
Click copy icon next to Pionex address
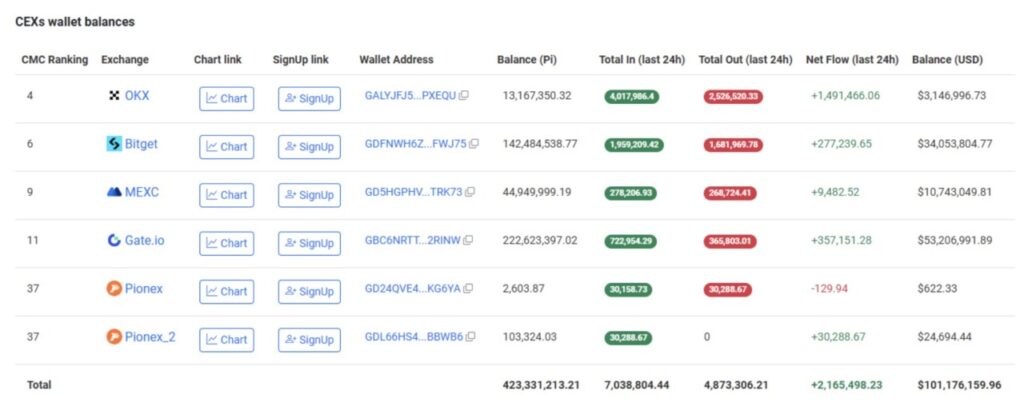pyautogui.click(x=468, y=289)
